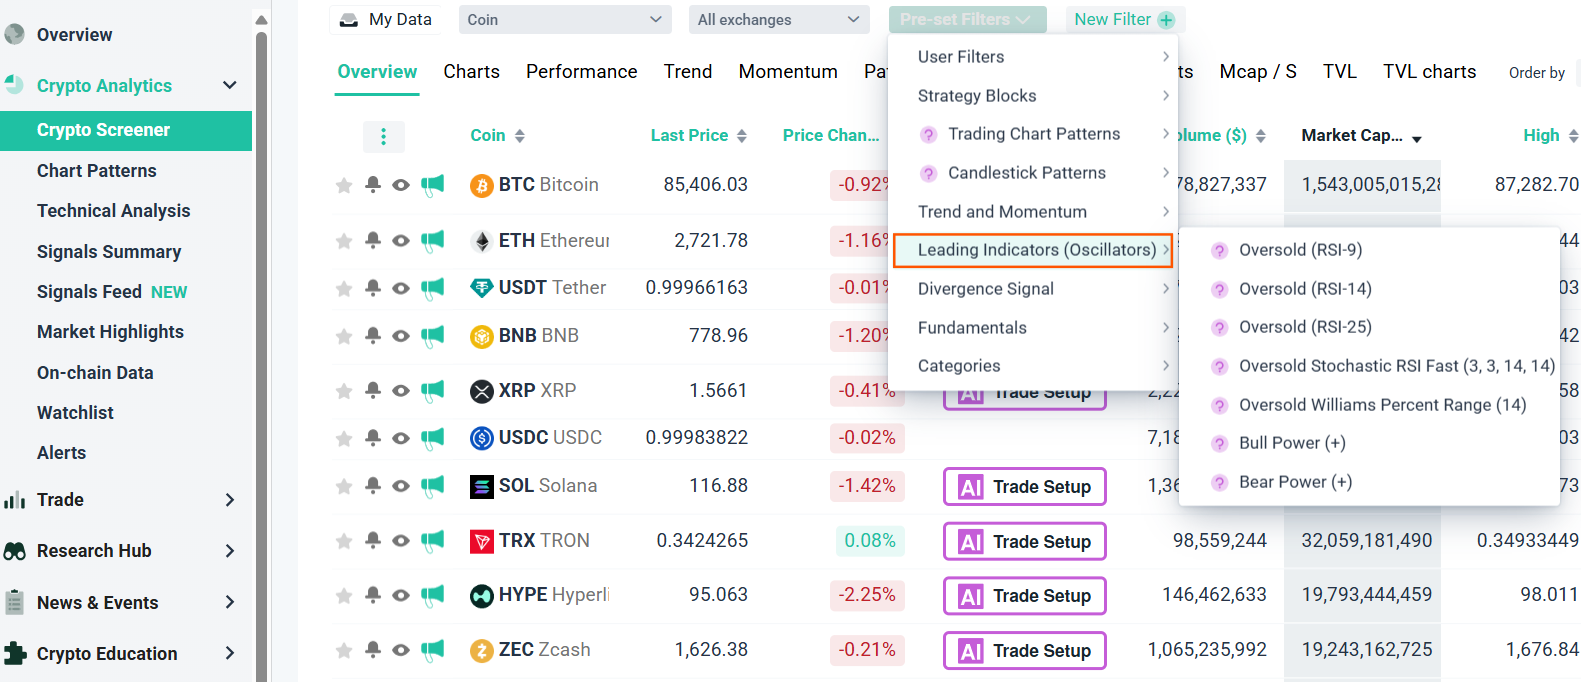Expand the Crypto Education section
This screenshot has width=1581, height=682.
(x=230, y=654)
